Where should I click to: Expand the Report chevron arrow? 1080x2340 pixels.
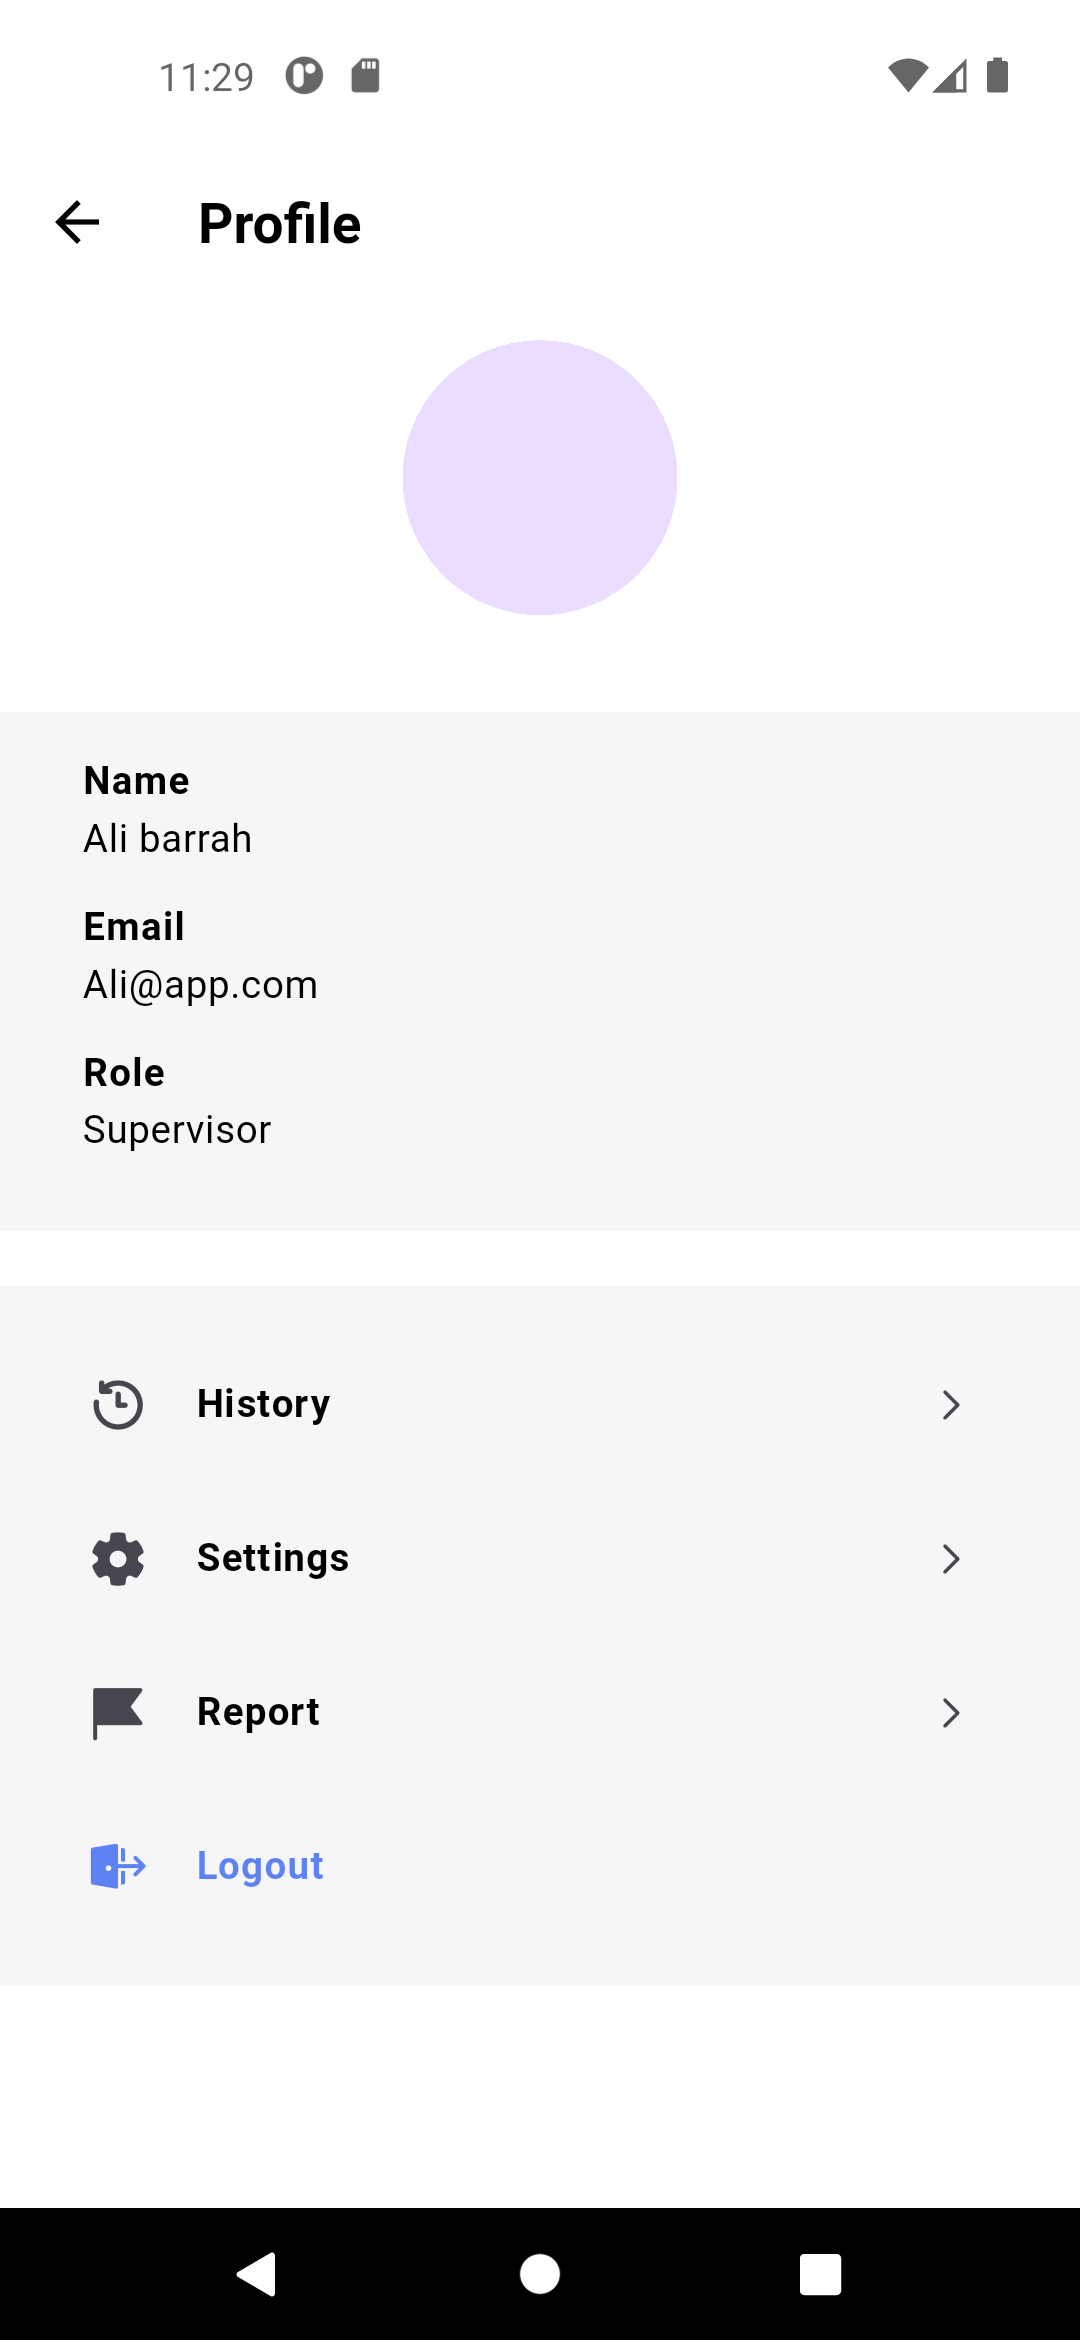point(950,1712)
